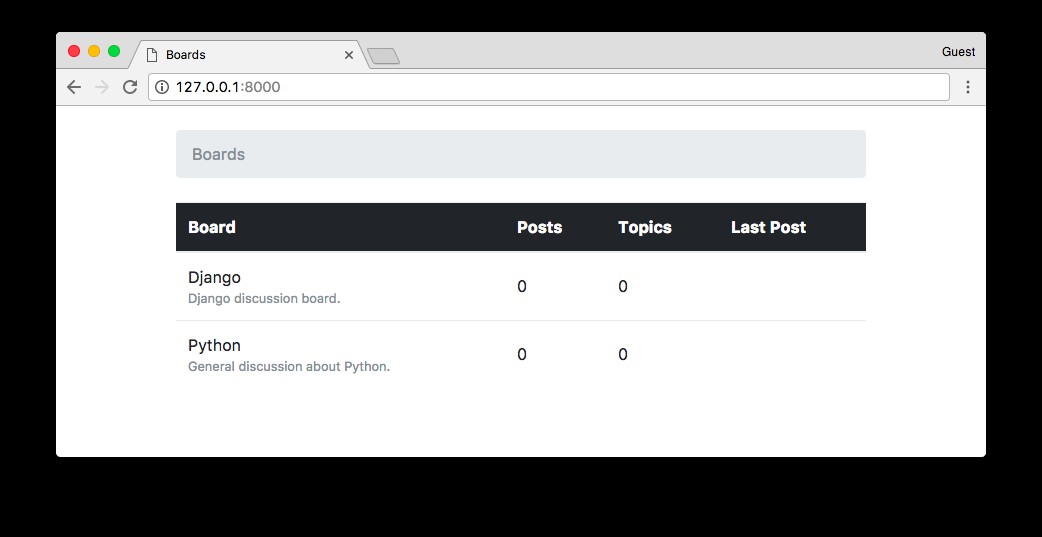Click the Posts count for Python
This screenshot has width=1042, height=537.
(x=522, y=354)
